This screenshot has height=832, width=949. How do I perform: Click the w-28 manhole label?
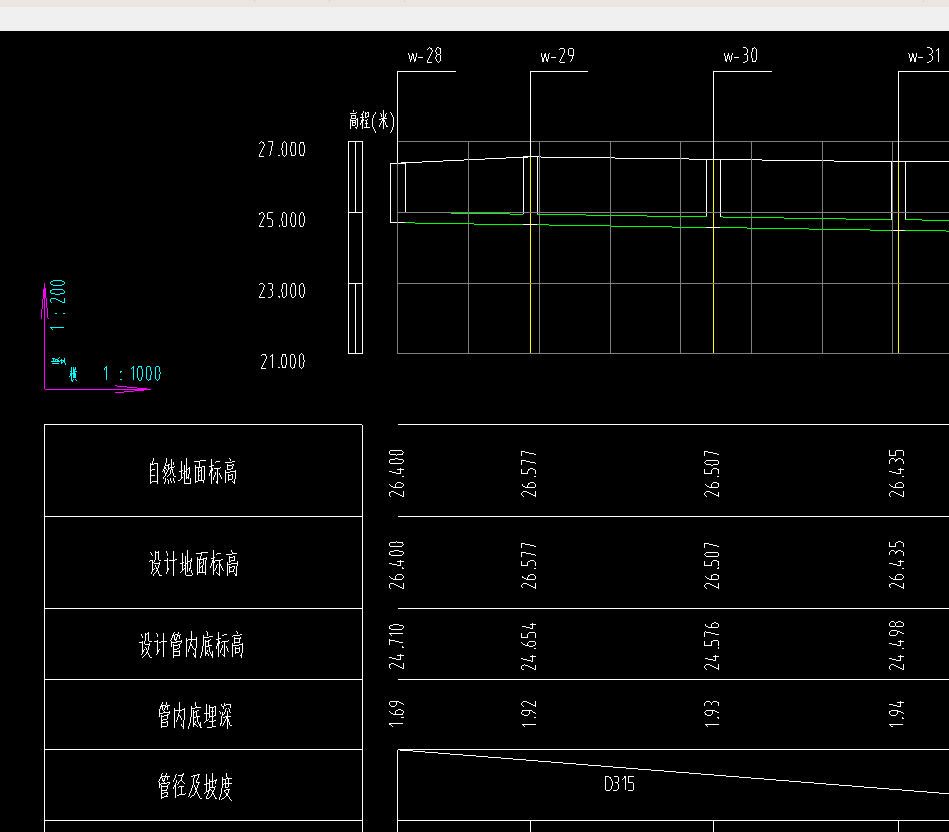[x=425, y=56]
